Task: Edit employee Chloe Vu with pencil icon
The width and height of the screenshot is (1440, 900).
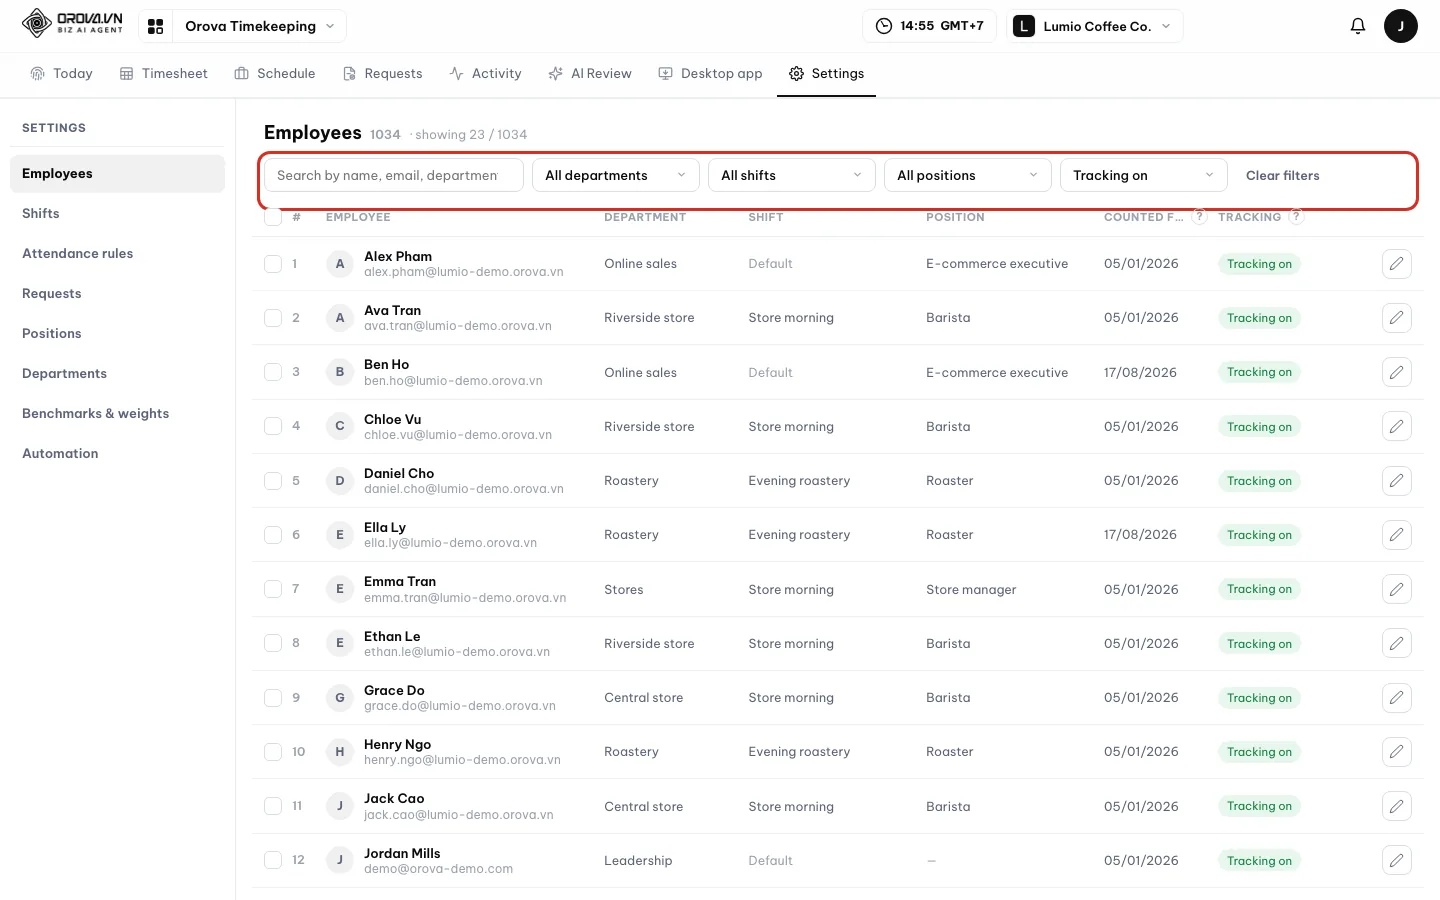Action: coord(1396,426)
